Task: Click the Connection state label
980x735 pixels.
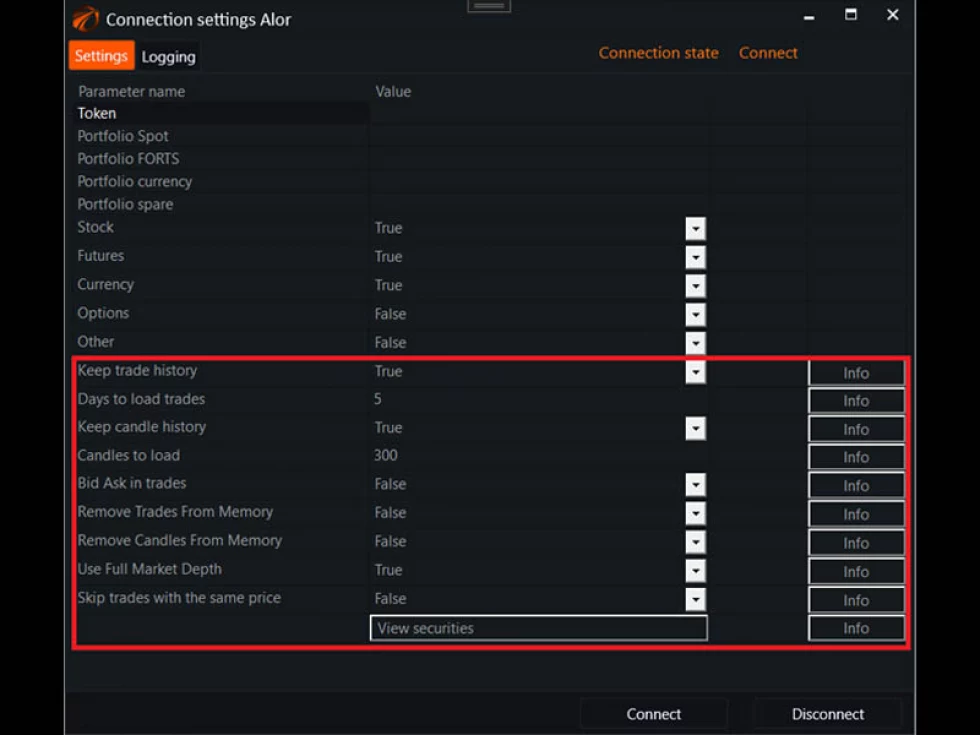Action: click(x=659, y=53)
